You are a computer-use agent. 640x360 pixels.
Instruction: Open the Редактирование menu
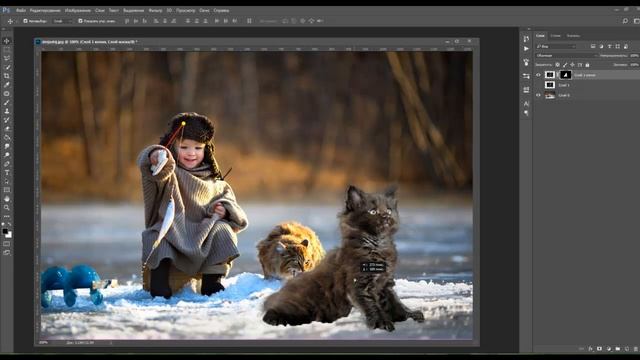click(45, 10)
